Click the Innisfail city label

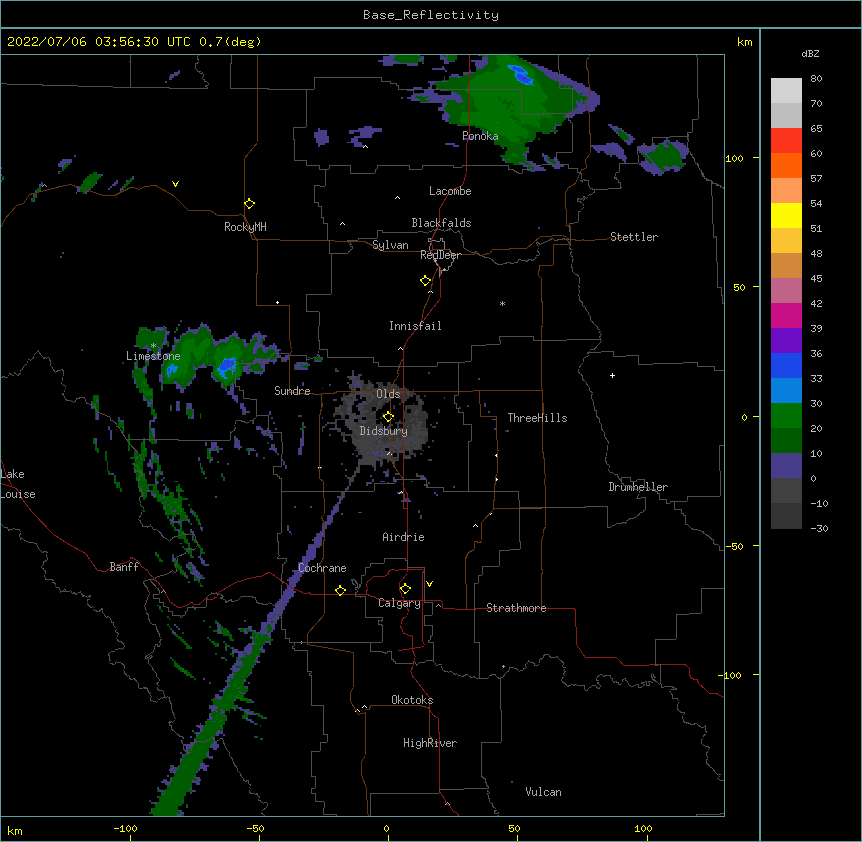(415, 326)
